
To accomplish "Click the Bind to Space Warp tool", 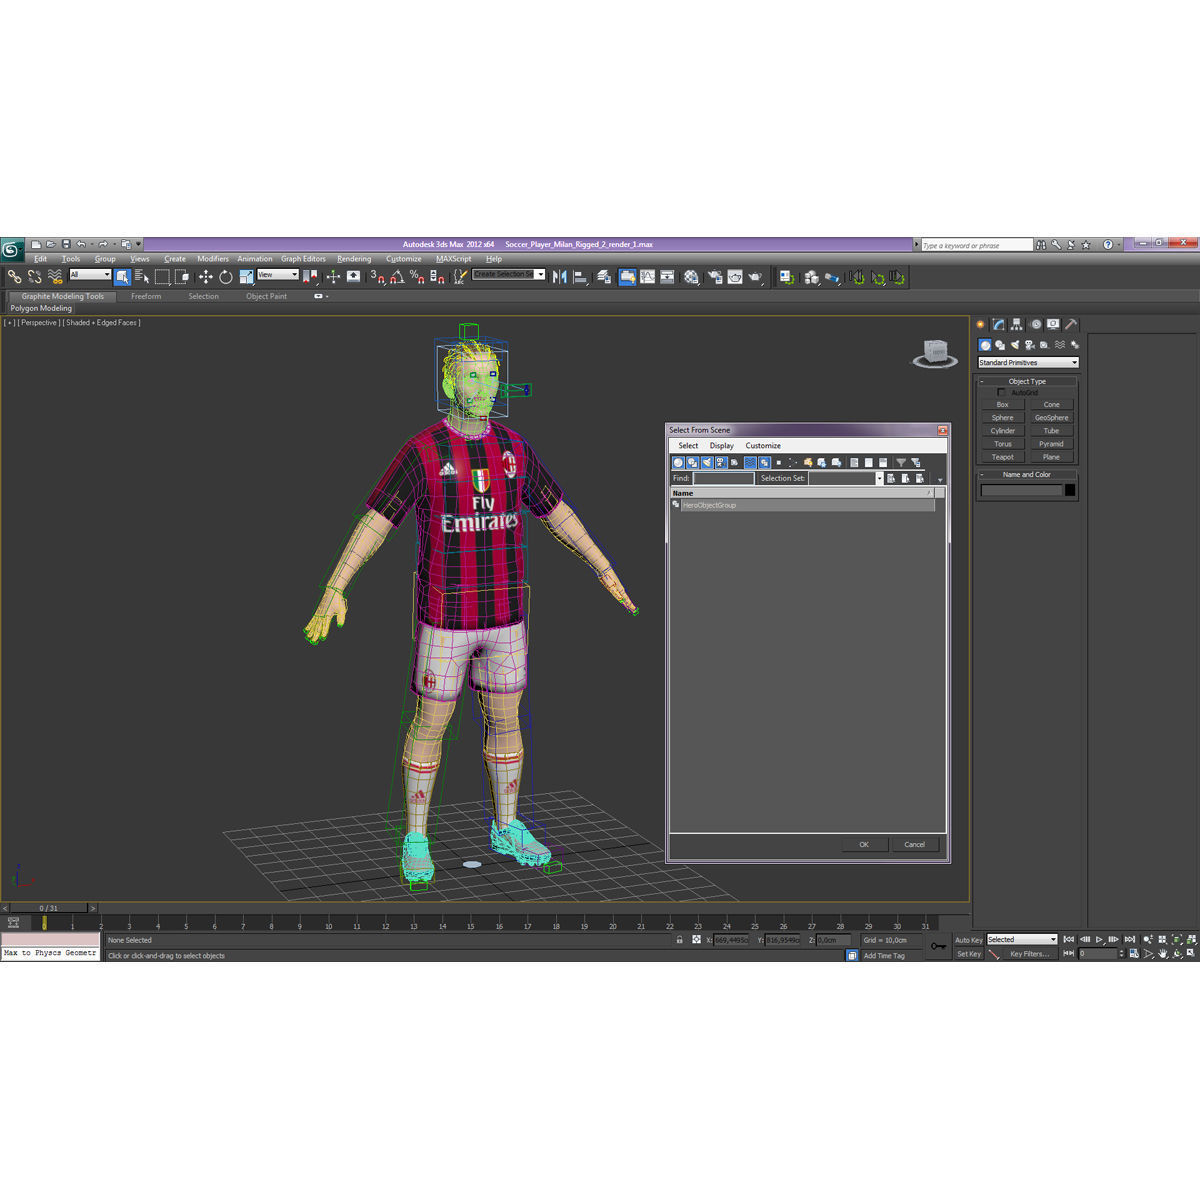I will (55, 277).
